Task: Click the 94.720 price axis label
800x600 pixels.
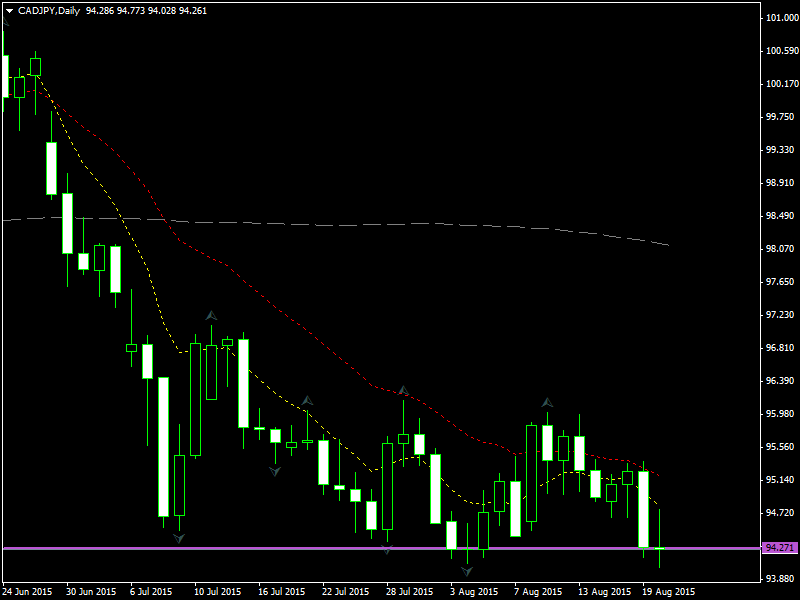Action: pos(782,513)
